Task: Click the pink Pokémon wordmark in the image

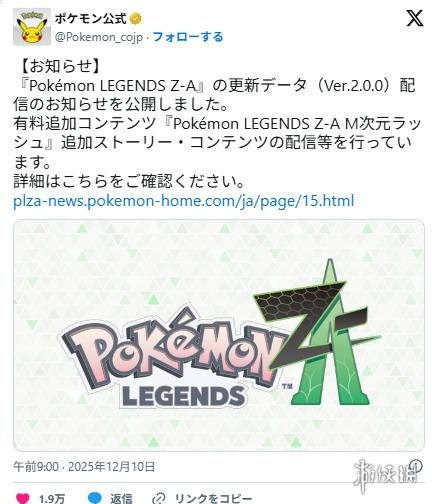Action: tap(173, 352)
